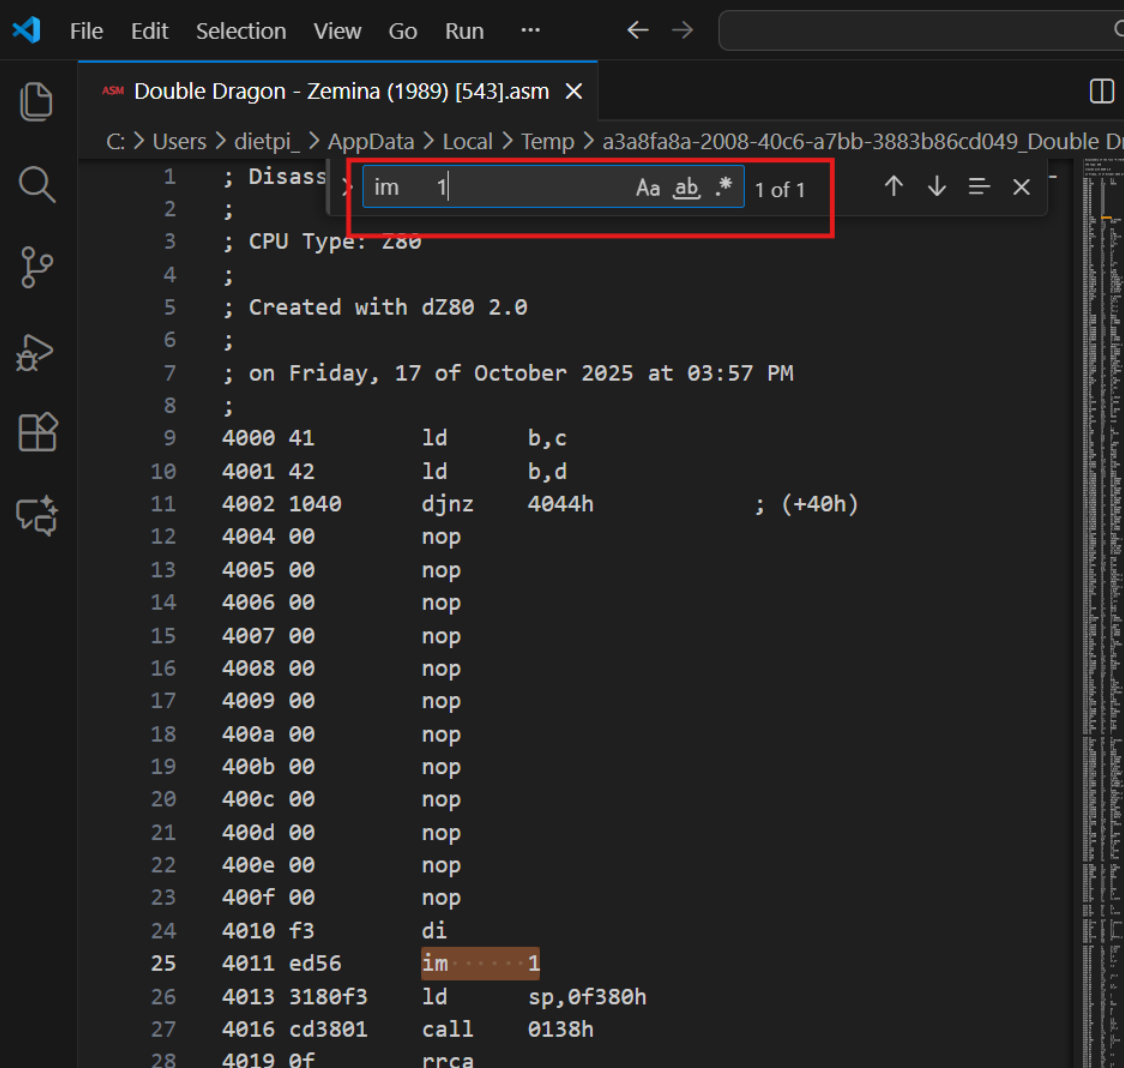Toggle Match Case in find box
The height and width of the screenshot is (1068, 1124).
647,188
